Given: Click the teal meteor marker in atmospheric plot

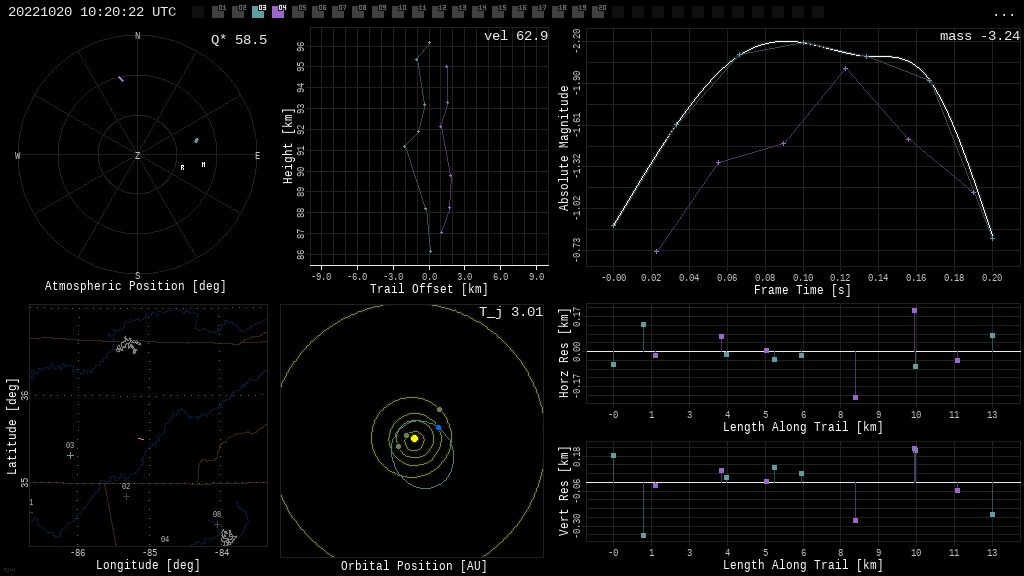Looking at the screenshot, I should (196, 141).
